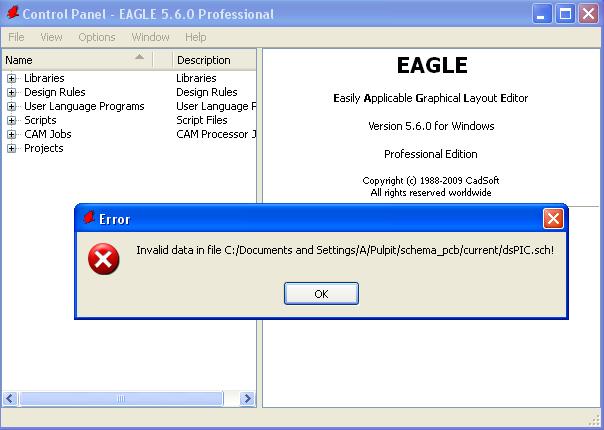Click the window resize grip at bottom corner
Screen dimensions: 604x430
pos(596,422)
